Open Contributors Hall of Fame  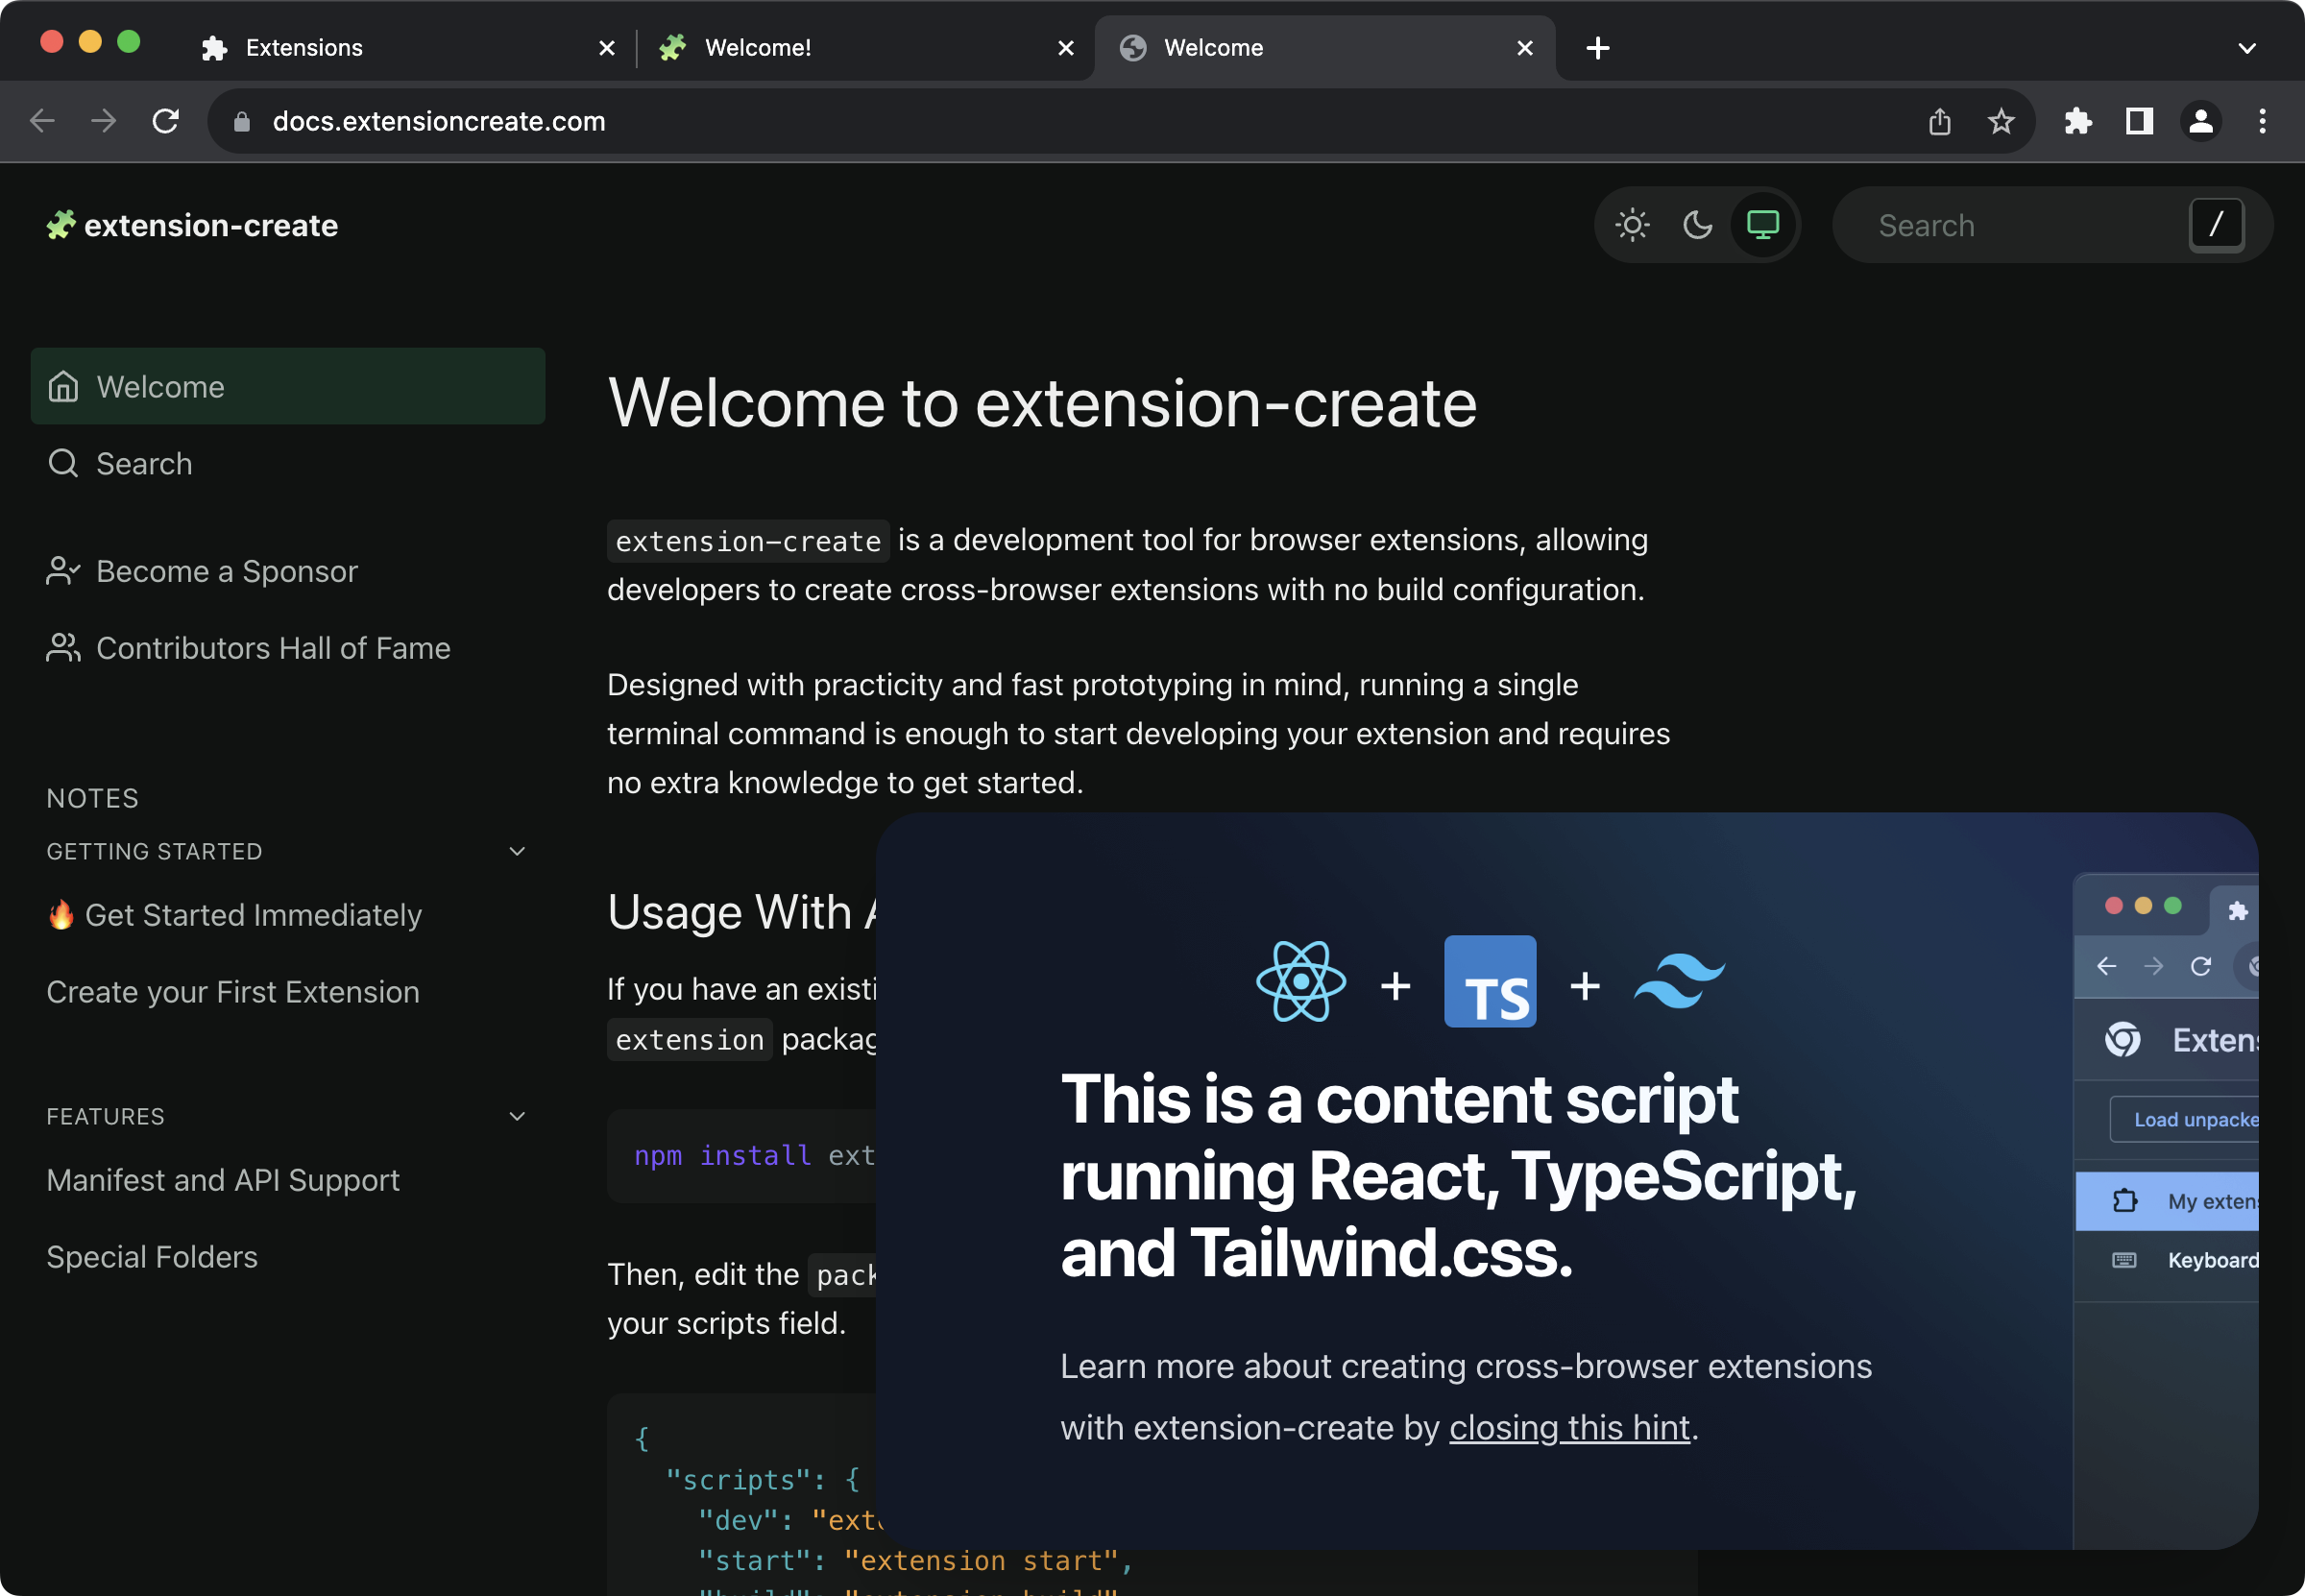click(x=288, y=648)
